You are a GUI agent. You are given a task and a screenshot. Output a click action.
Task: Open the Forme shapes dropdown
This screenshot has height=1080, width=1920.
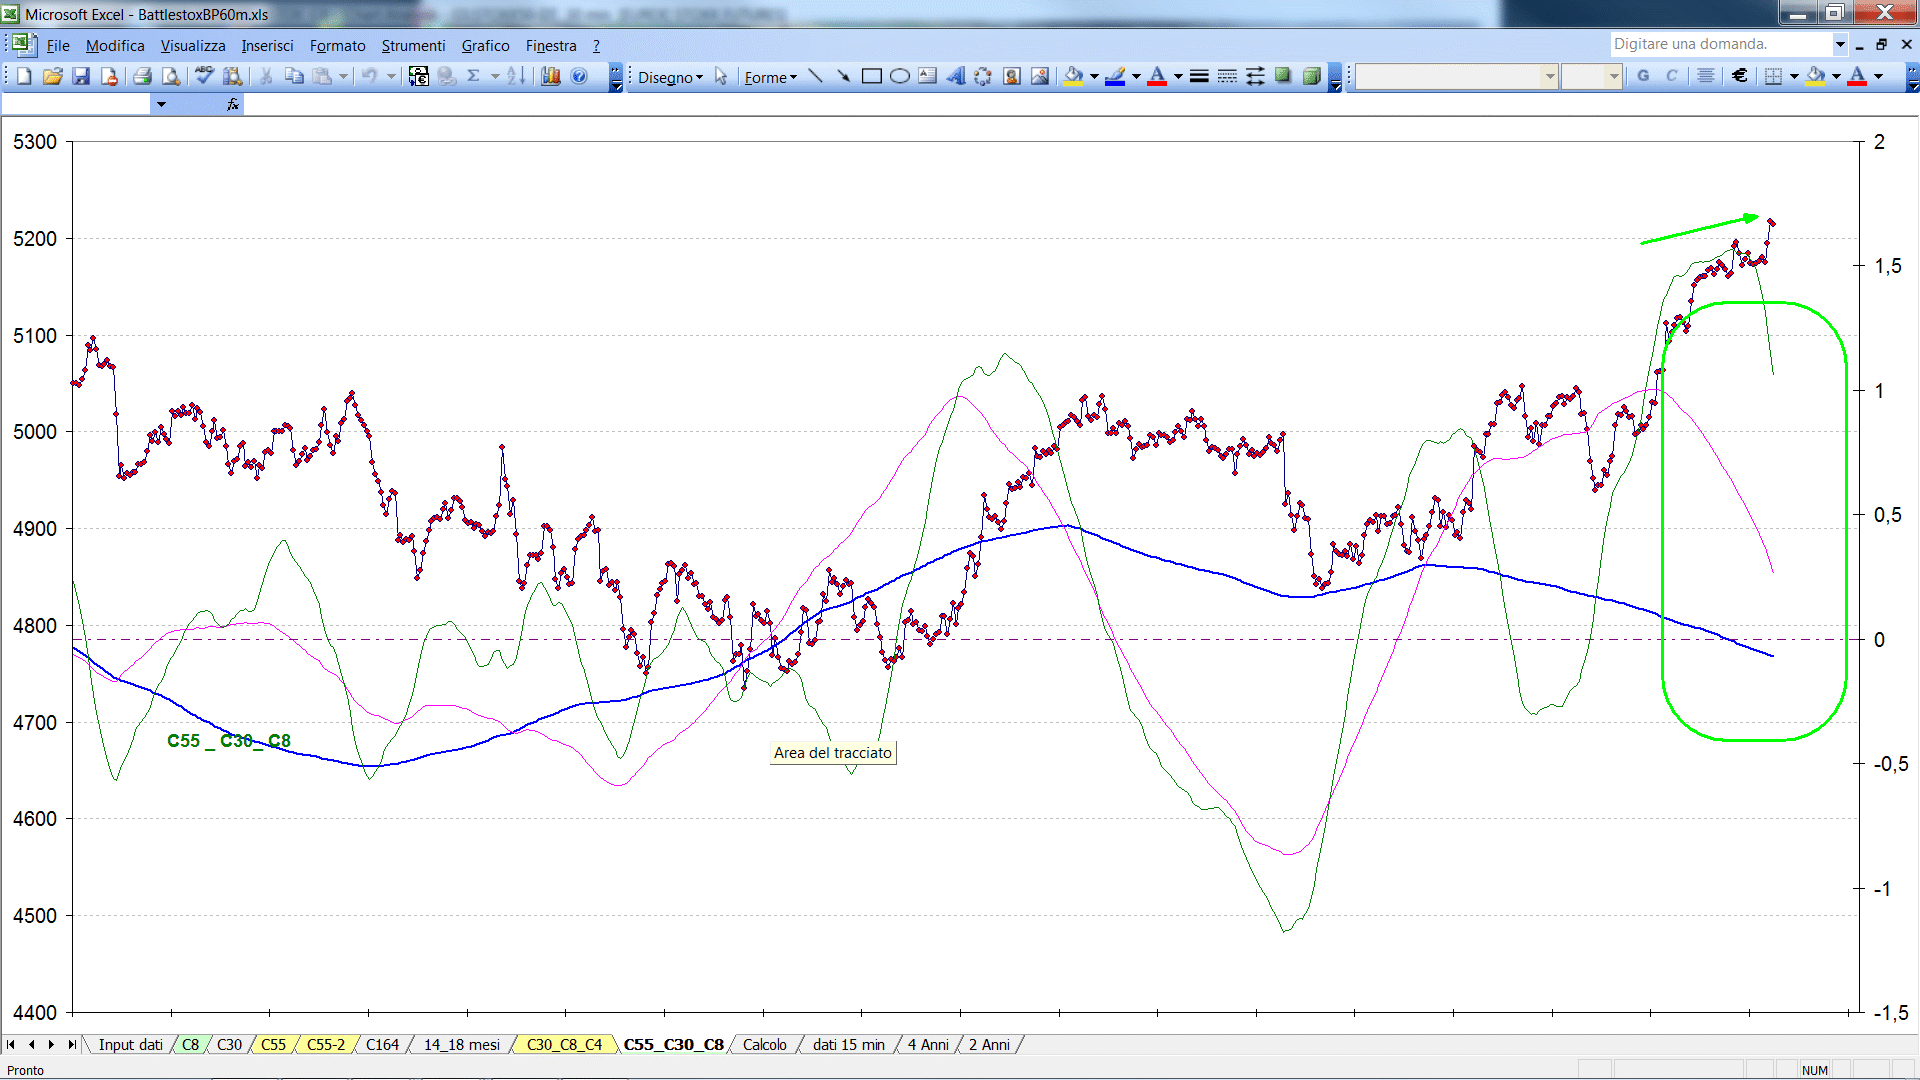point(770,77)
